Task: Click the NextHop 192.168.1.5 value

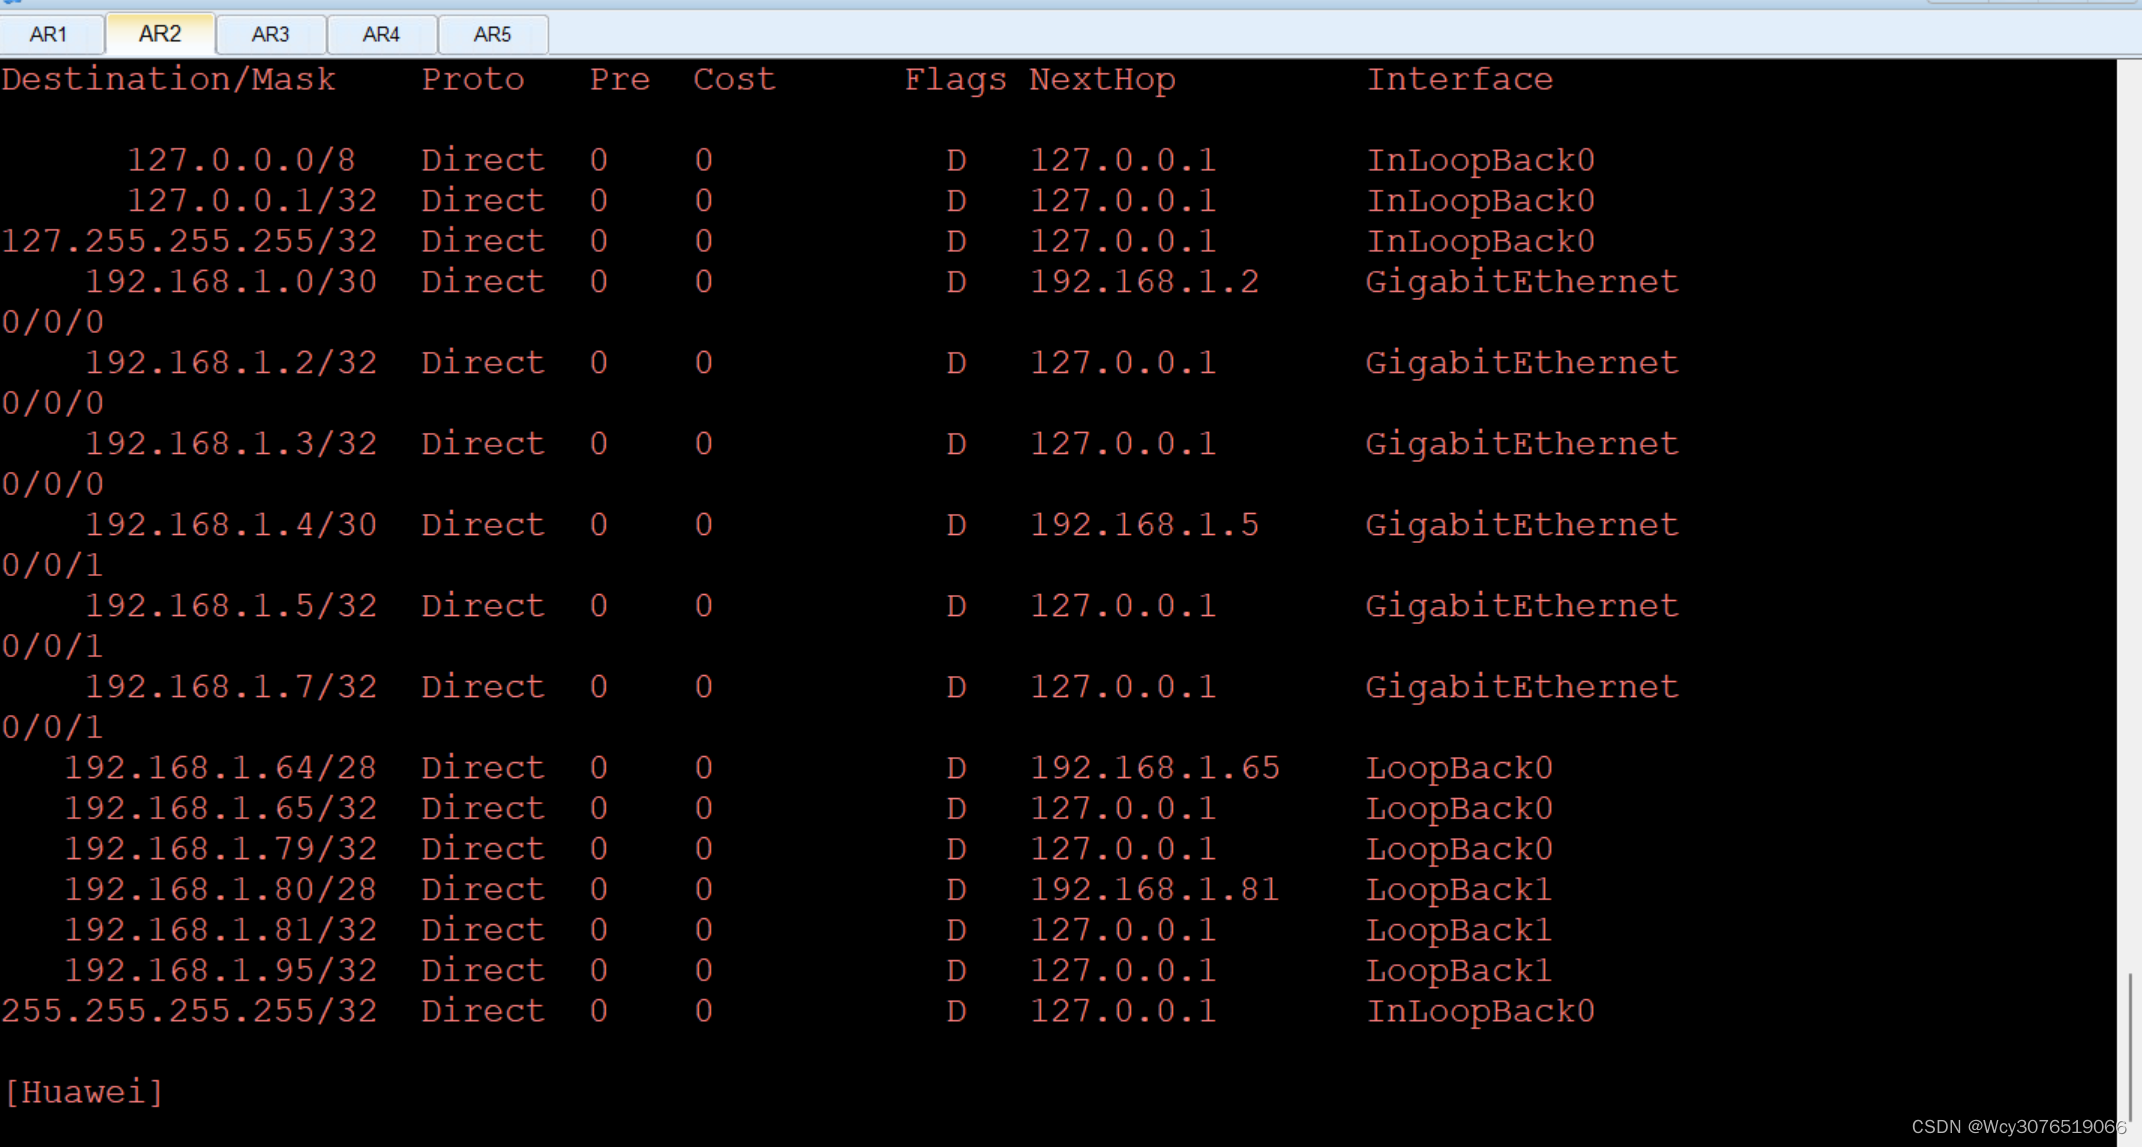Action: pos(1144,525)
